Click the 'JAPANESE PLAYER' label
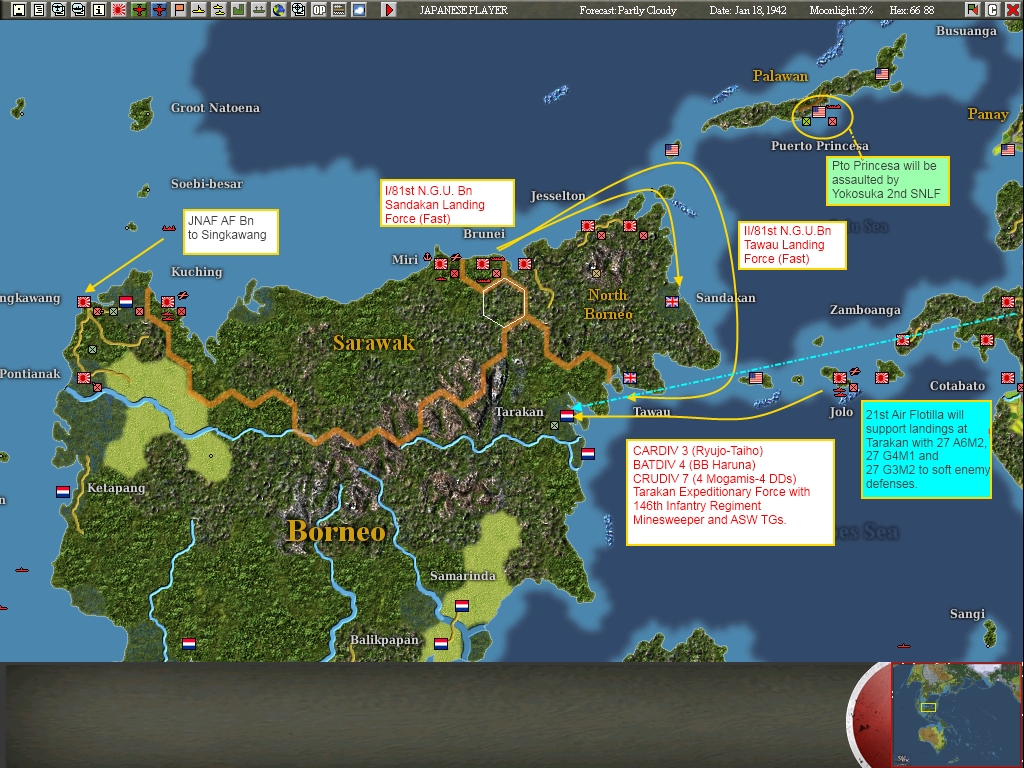 coord(463,10)
